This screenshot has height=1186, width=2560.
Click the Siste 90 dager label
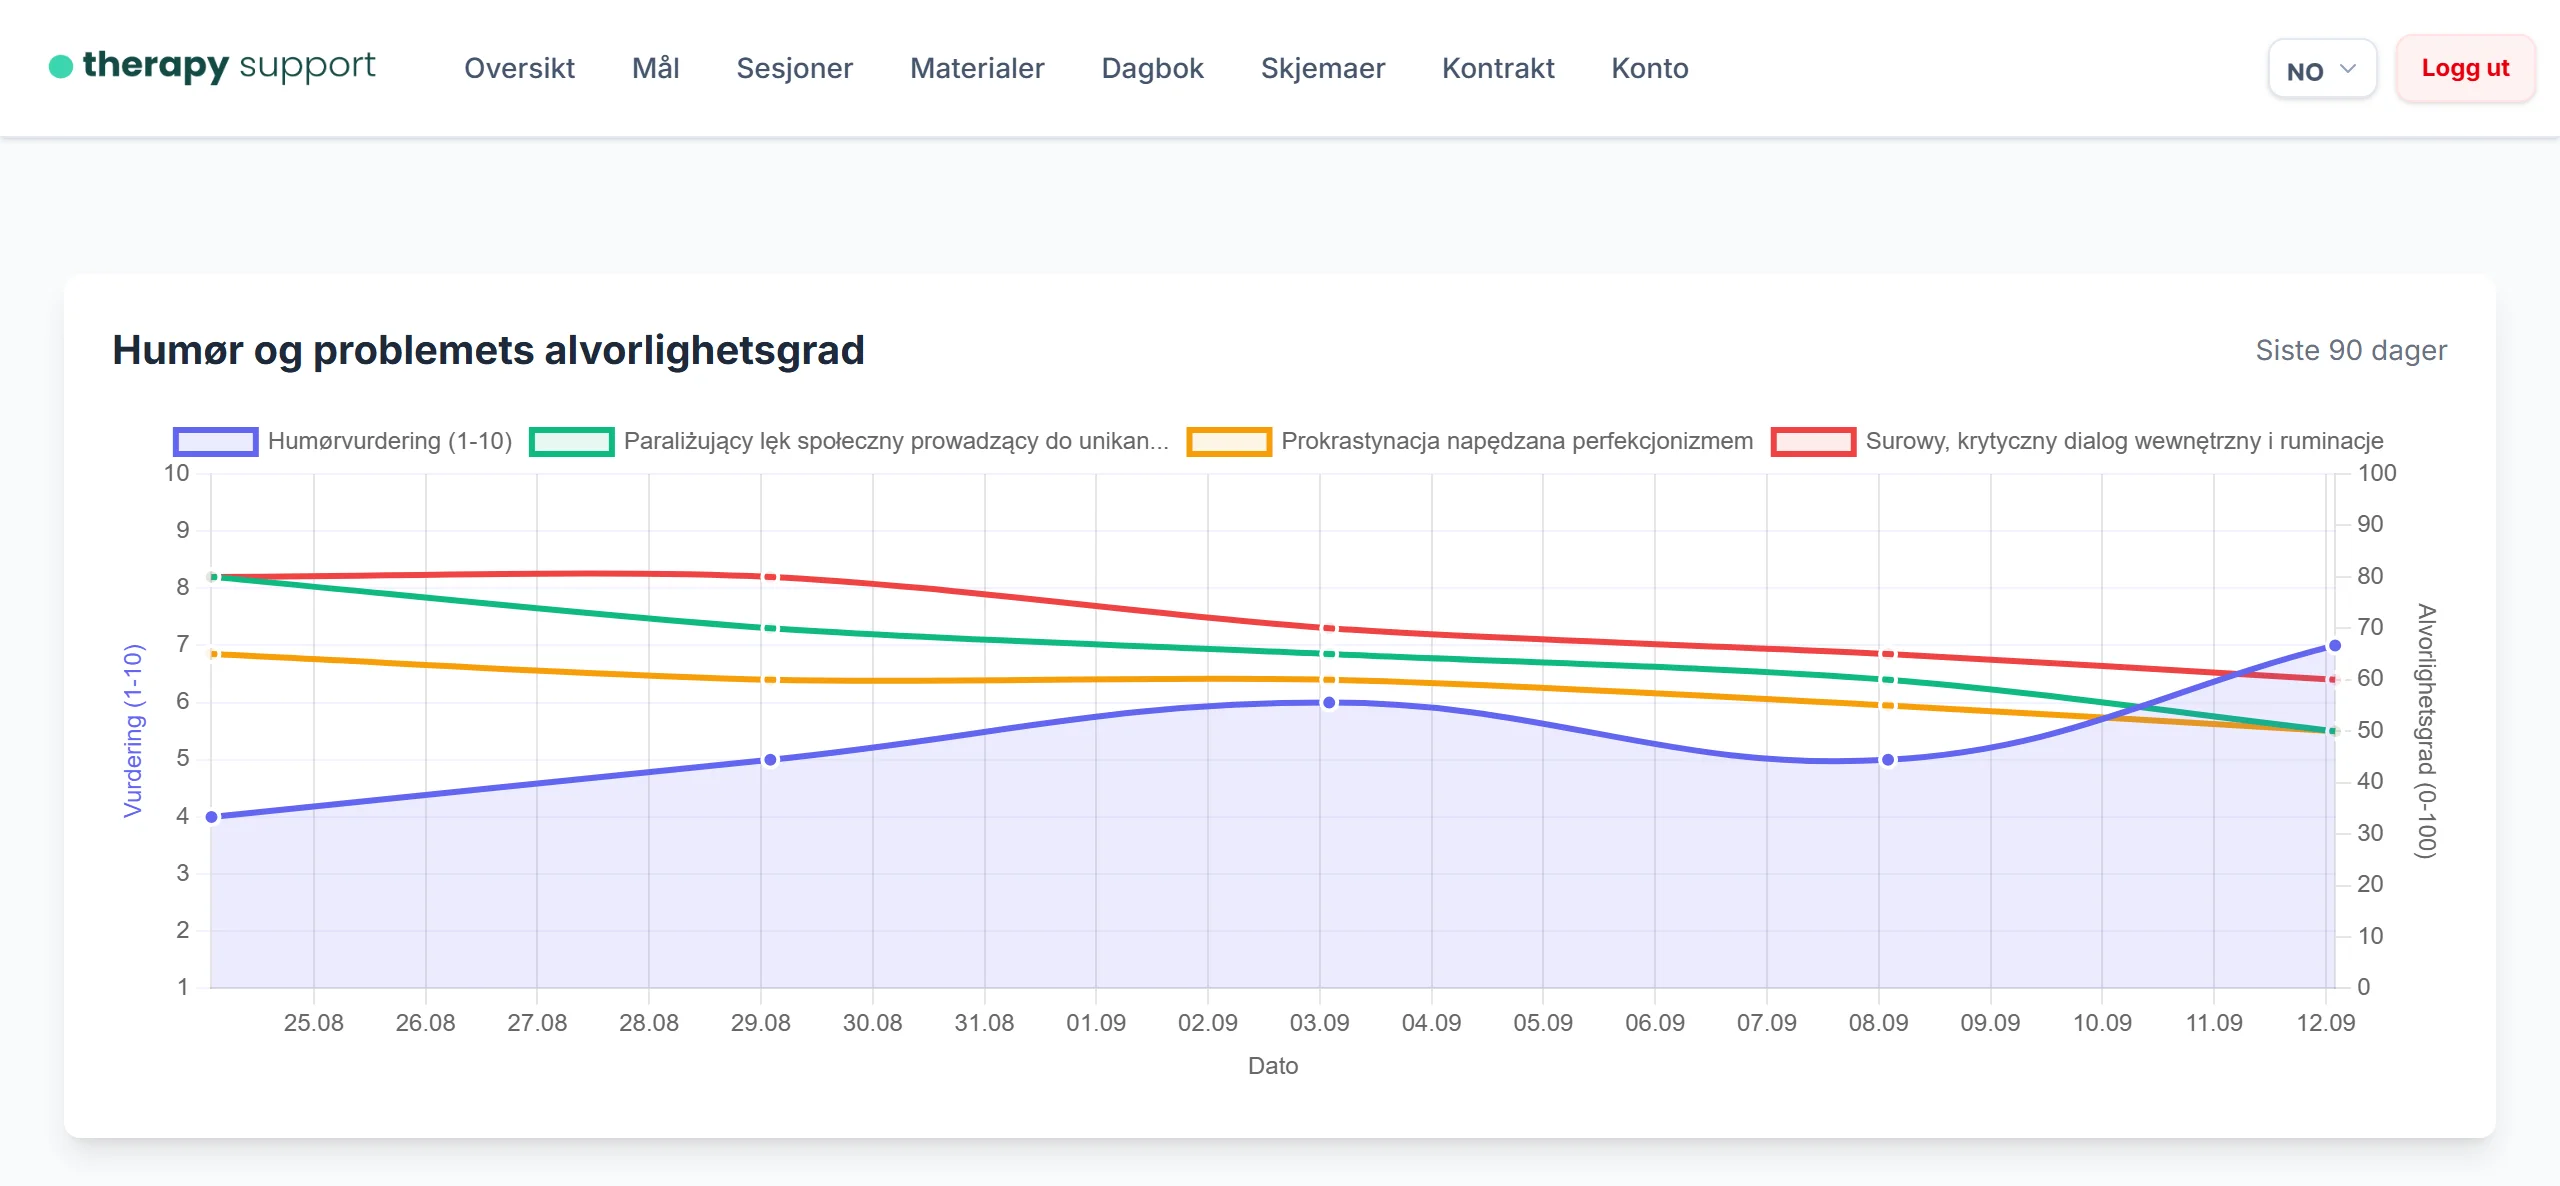pyautogui.click(x=2351, y=350)
